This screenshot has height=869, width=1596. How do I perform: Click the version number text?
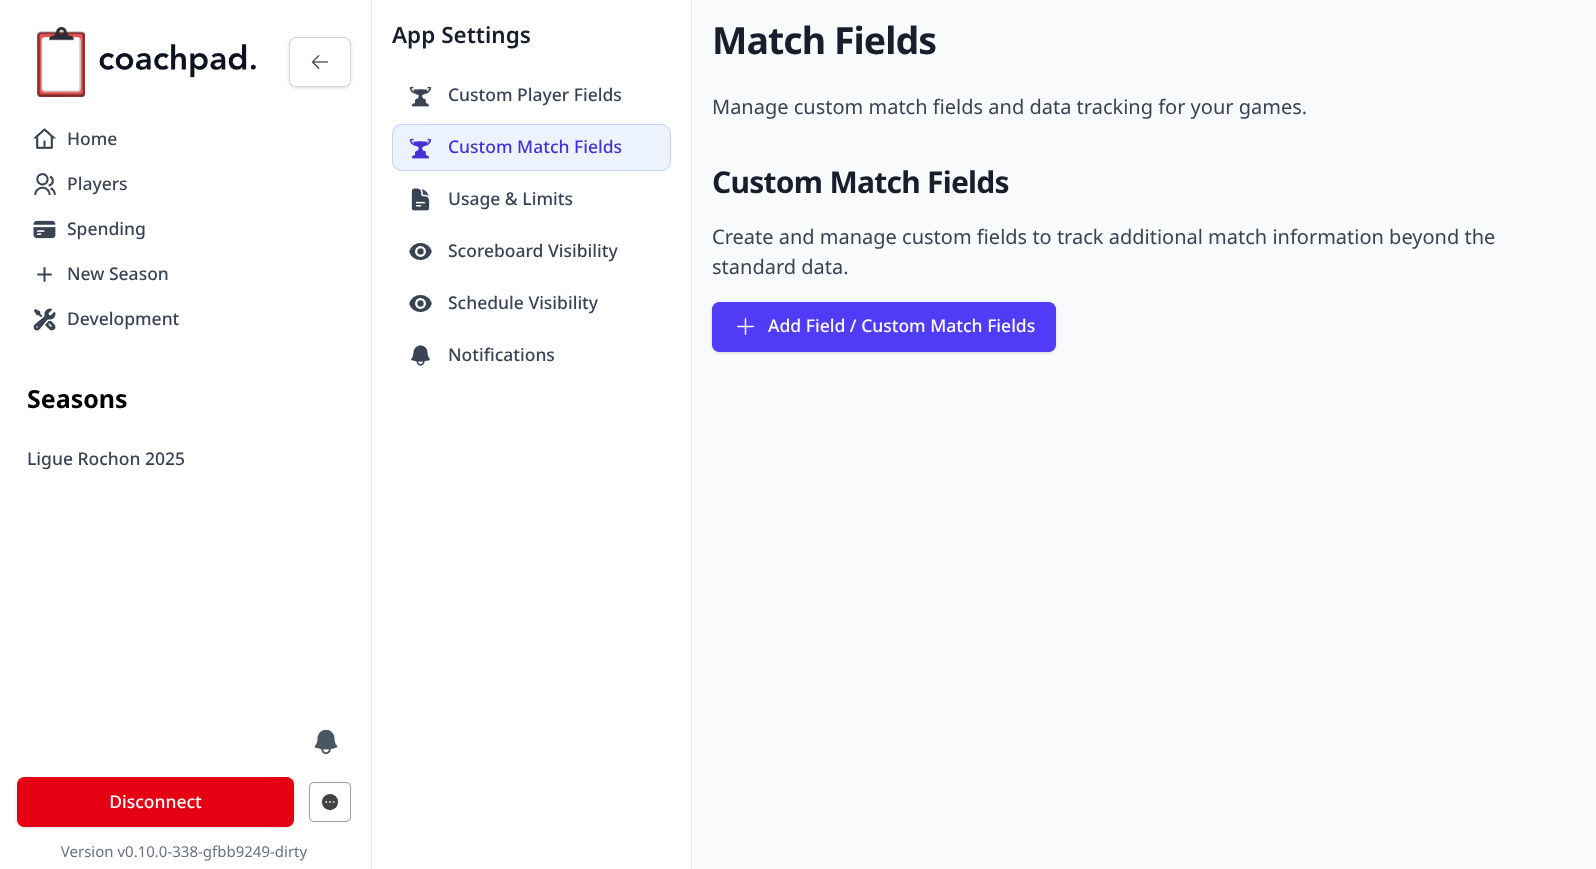[184, 852]
